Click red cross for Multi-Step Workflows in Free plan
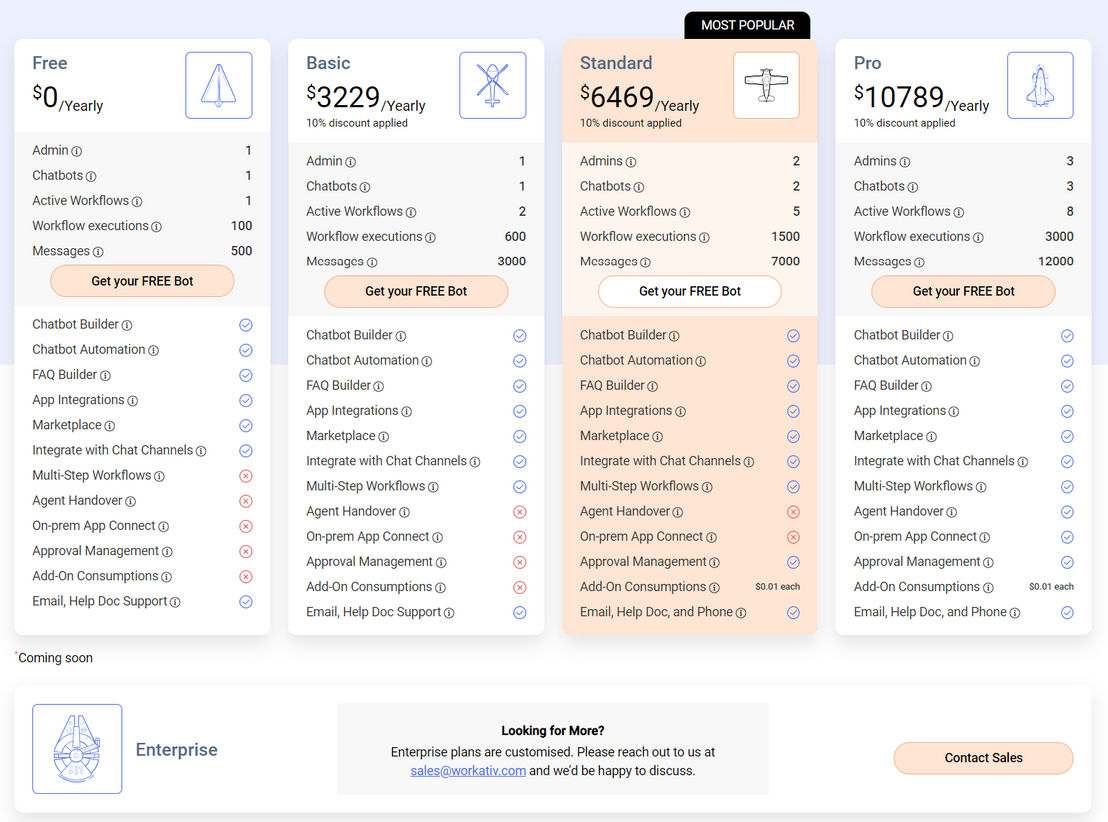 (246, 476)
